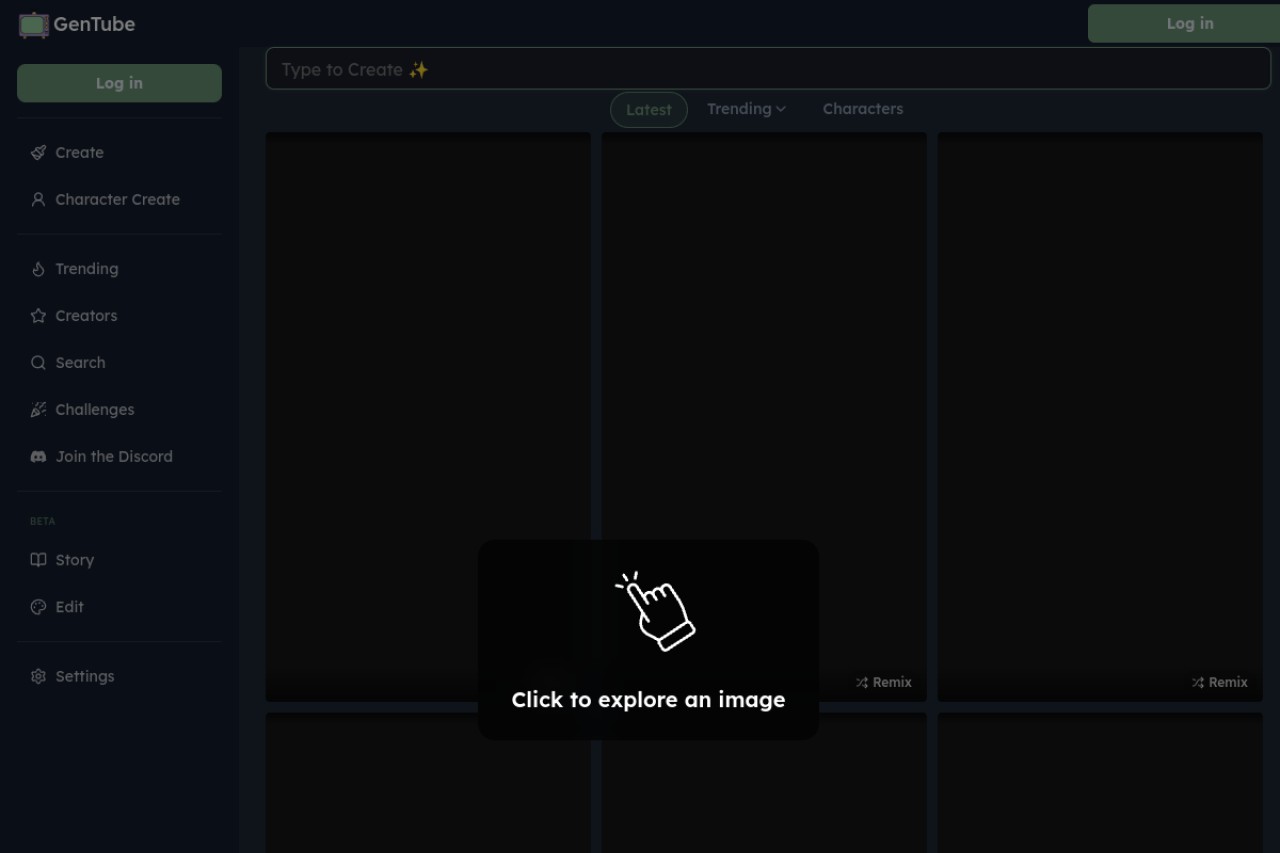
Task: Click the Edit palette icon
Action: [38, 607]
